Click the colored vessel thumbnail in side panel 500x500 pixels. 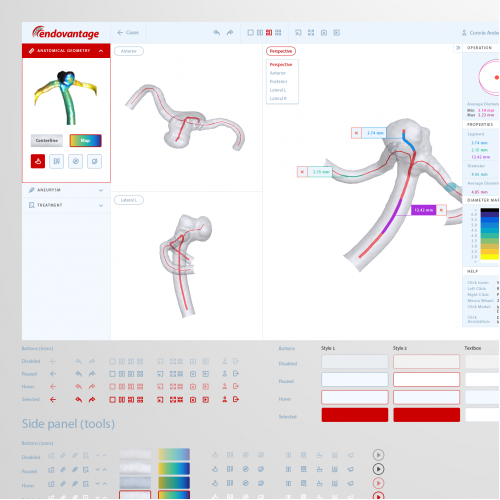[66, 97]
